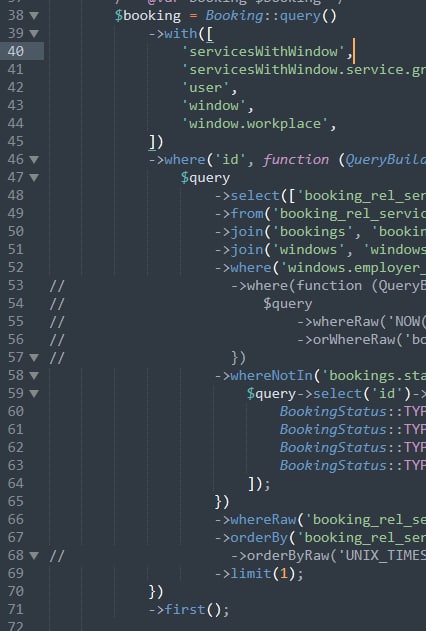Place cursor on the $booking variable
The width and height of the screenshot is (426, 631).
click(148, 16)
